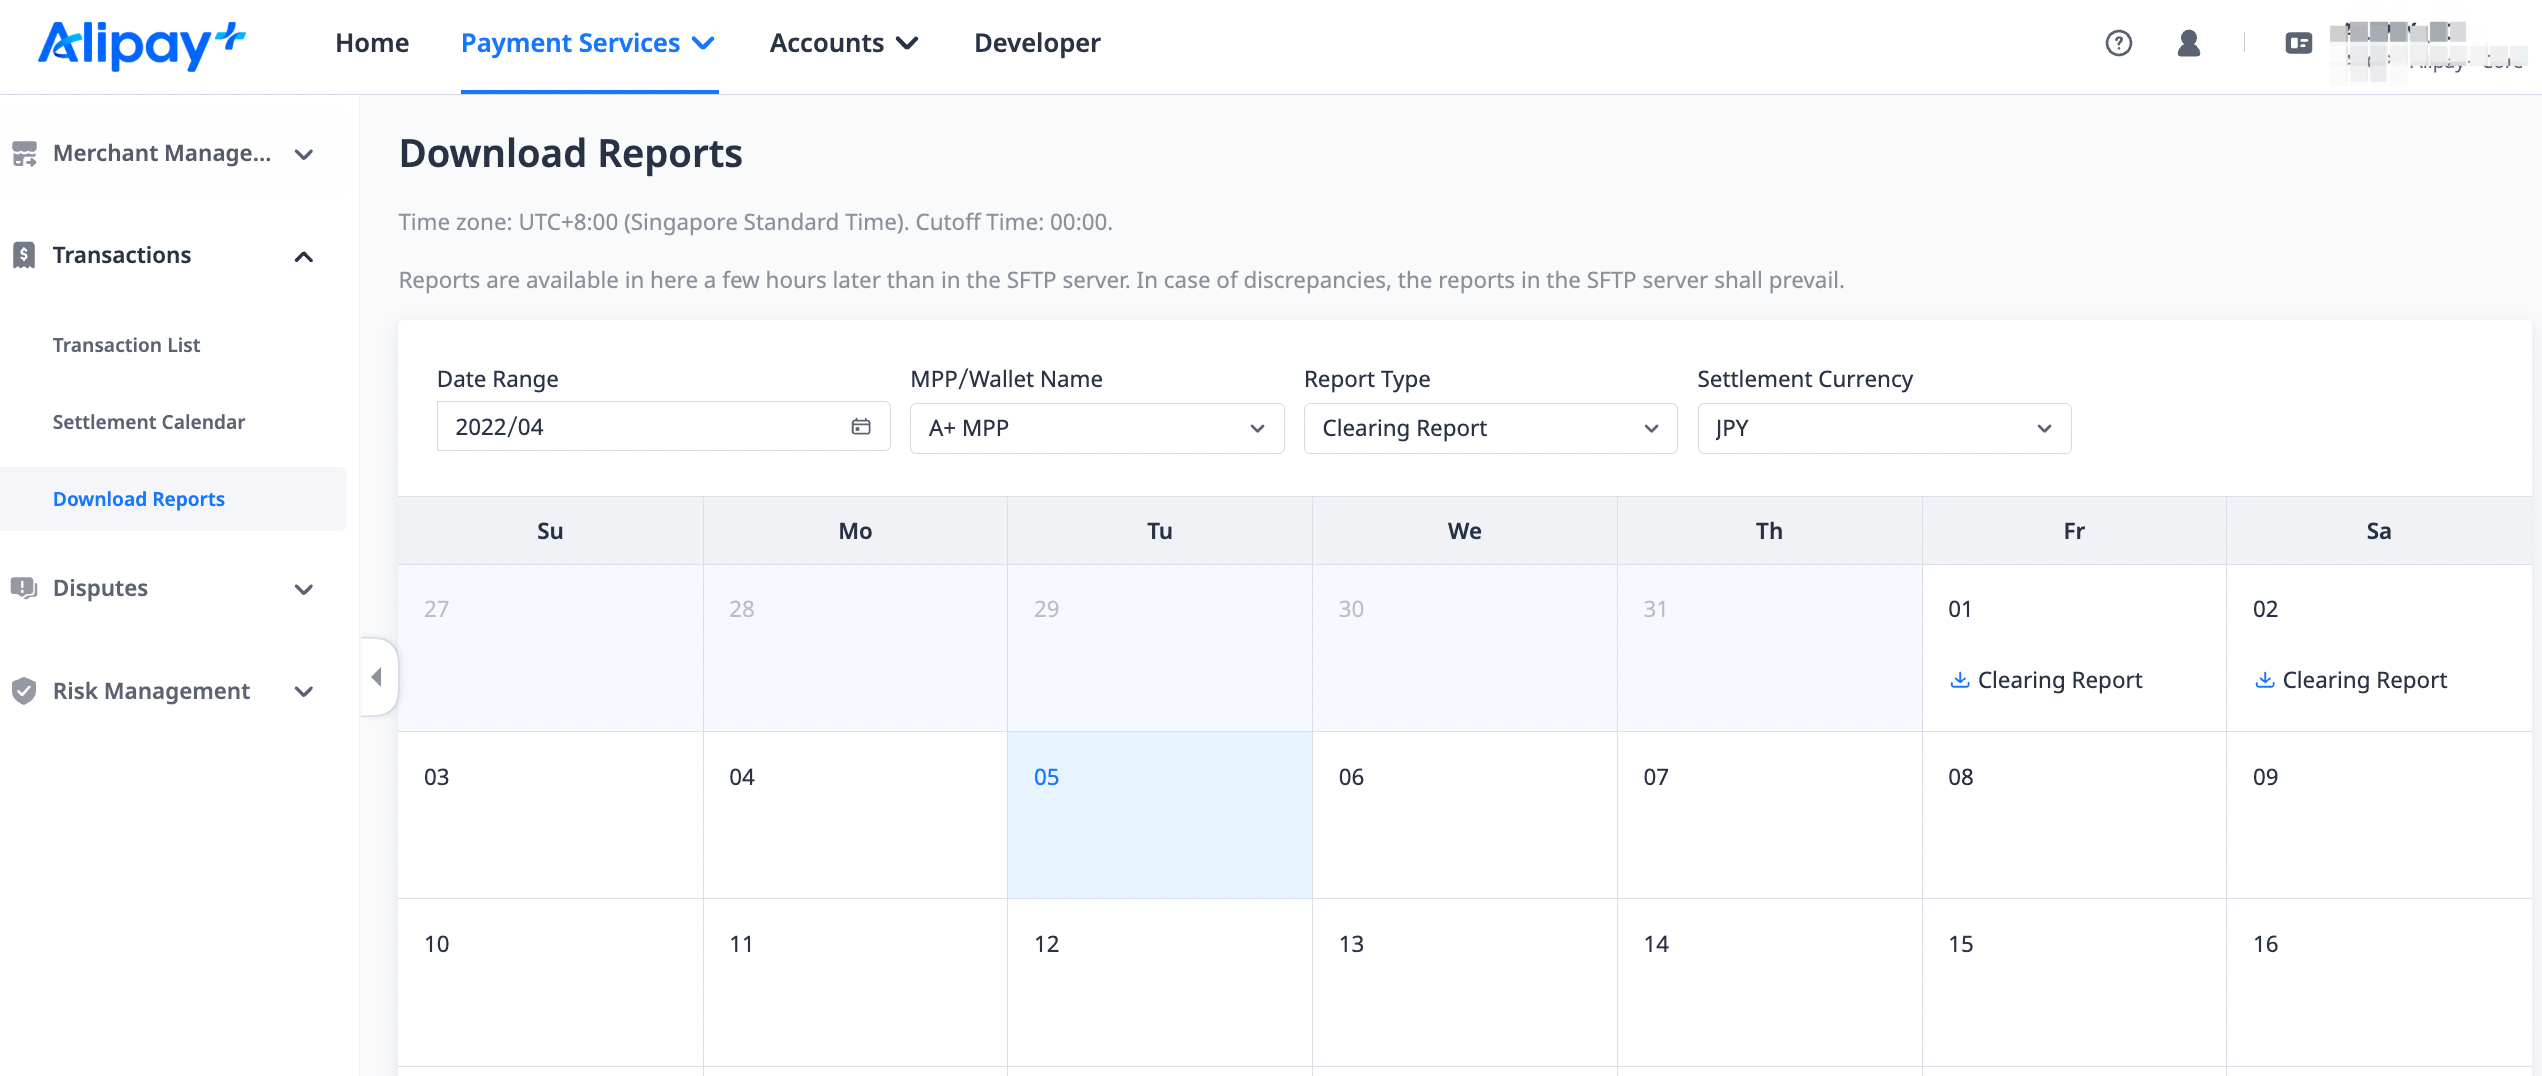
Task: Open Transaction List in sidebar
Action: [x=126, y=345]
